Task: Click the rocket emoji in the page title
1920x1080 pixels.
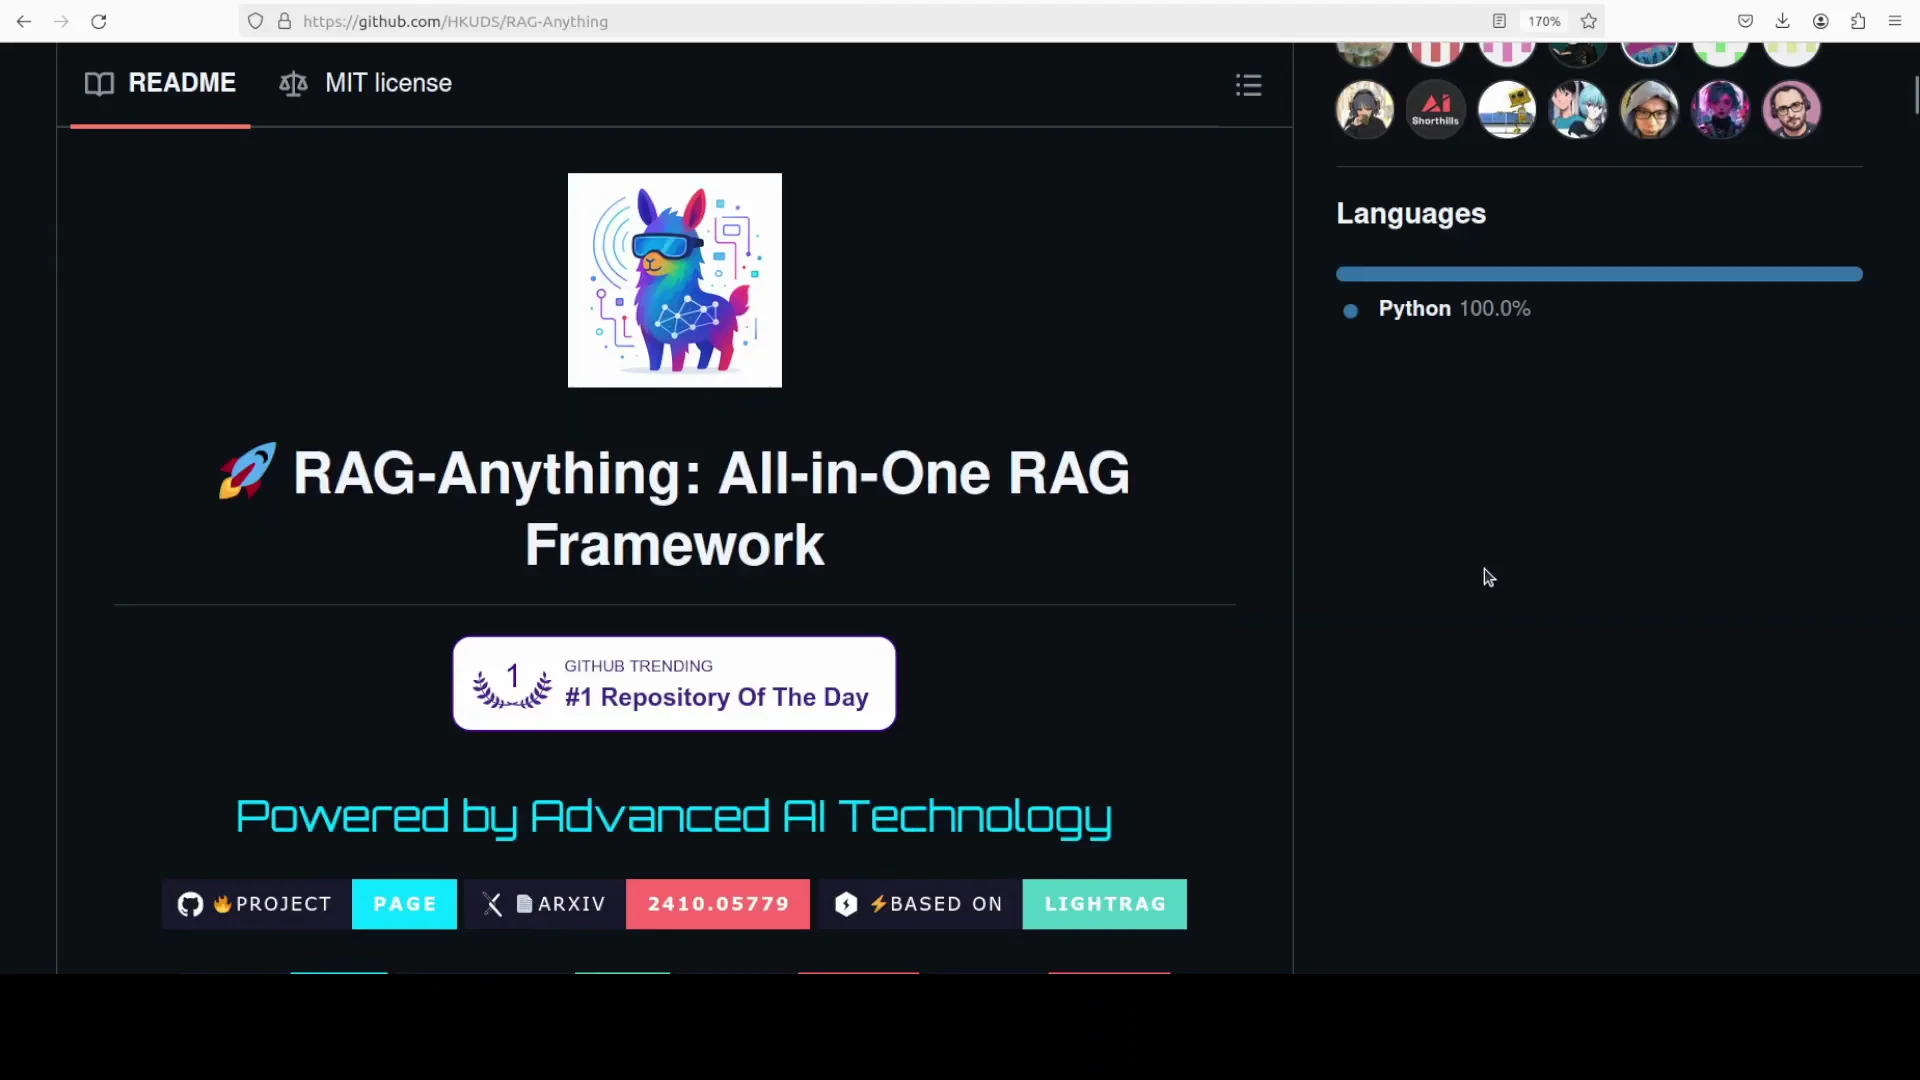Action: [245, 472]
